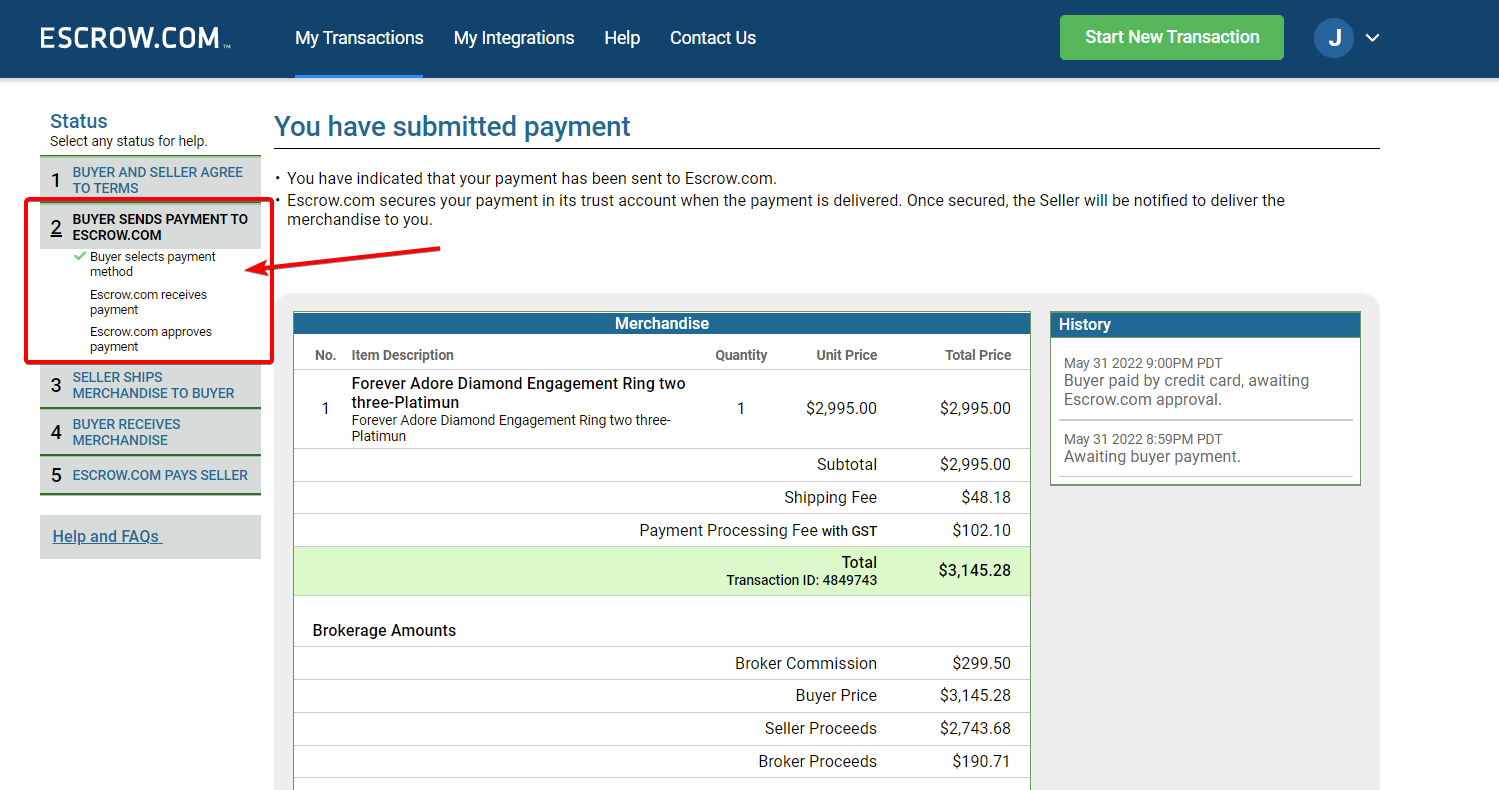Click timestamp May 31 2022 9:00PM PDT
The image size is (1499, 790).
coord(1143,363)
